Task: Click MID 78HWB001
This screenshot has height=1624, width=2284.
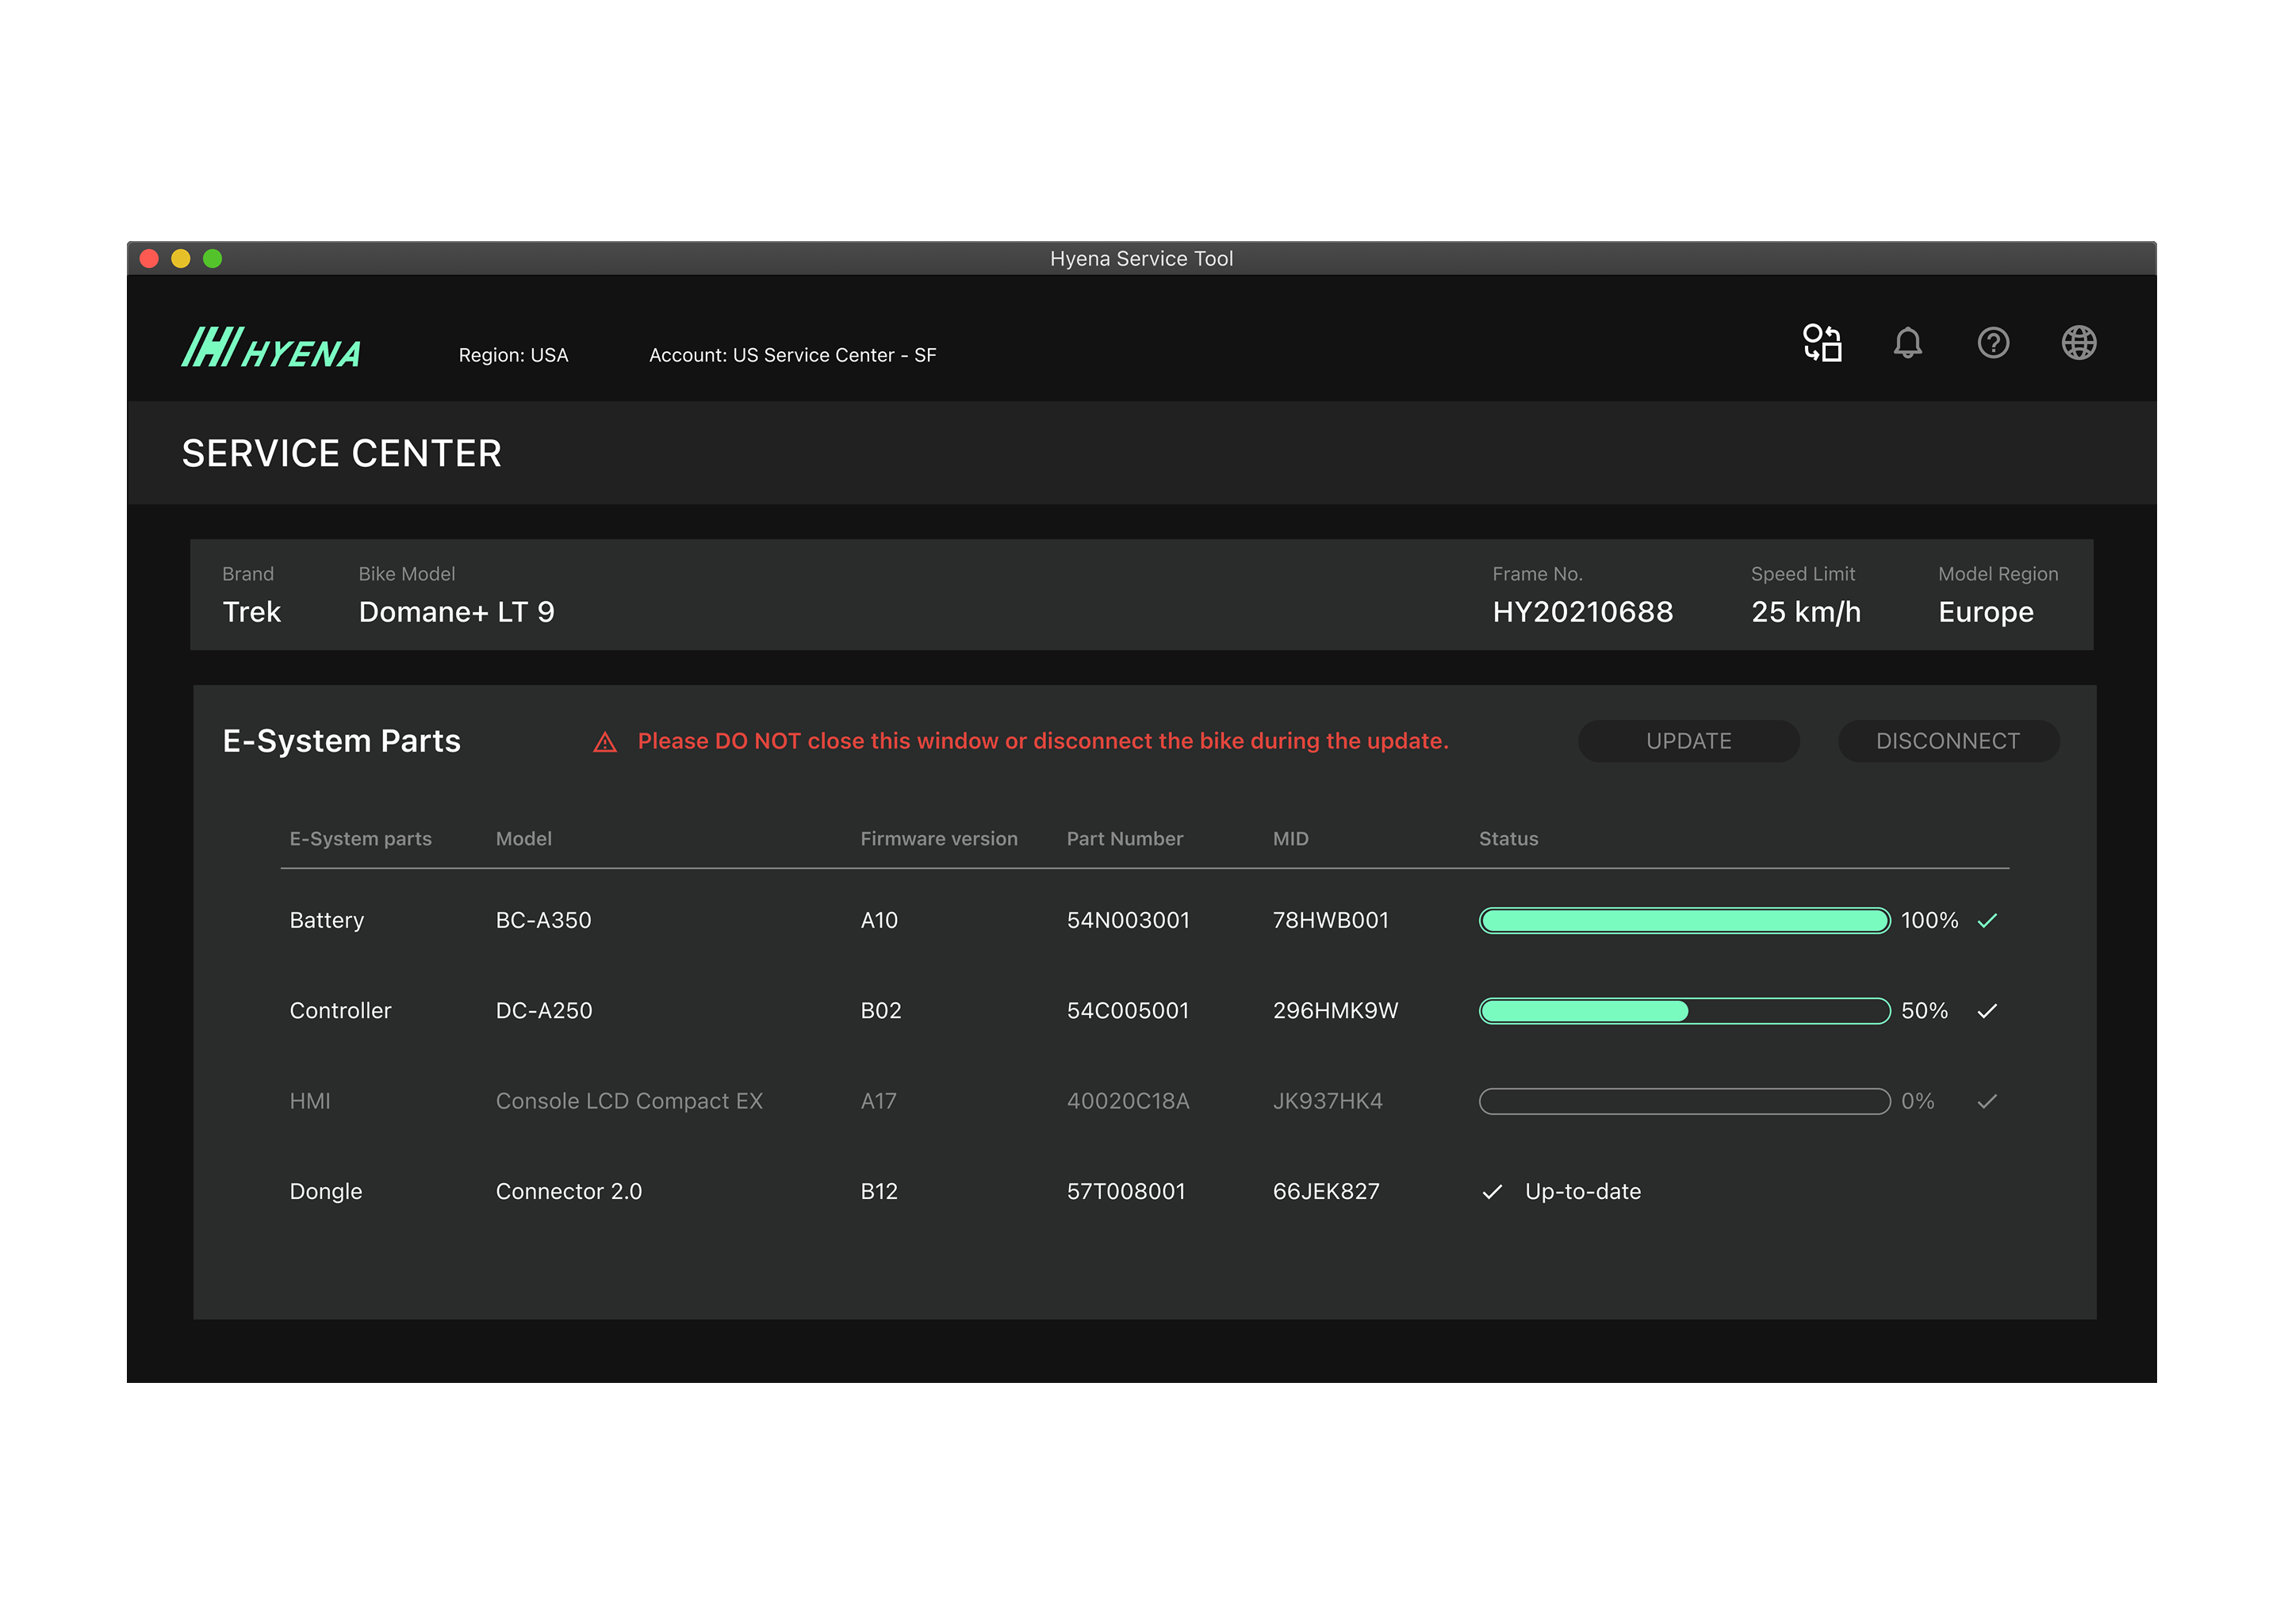Action: click(1331, 920)
